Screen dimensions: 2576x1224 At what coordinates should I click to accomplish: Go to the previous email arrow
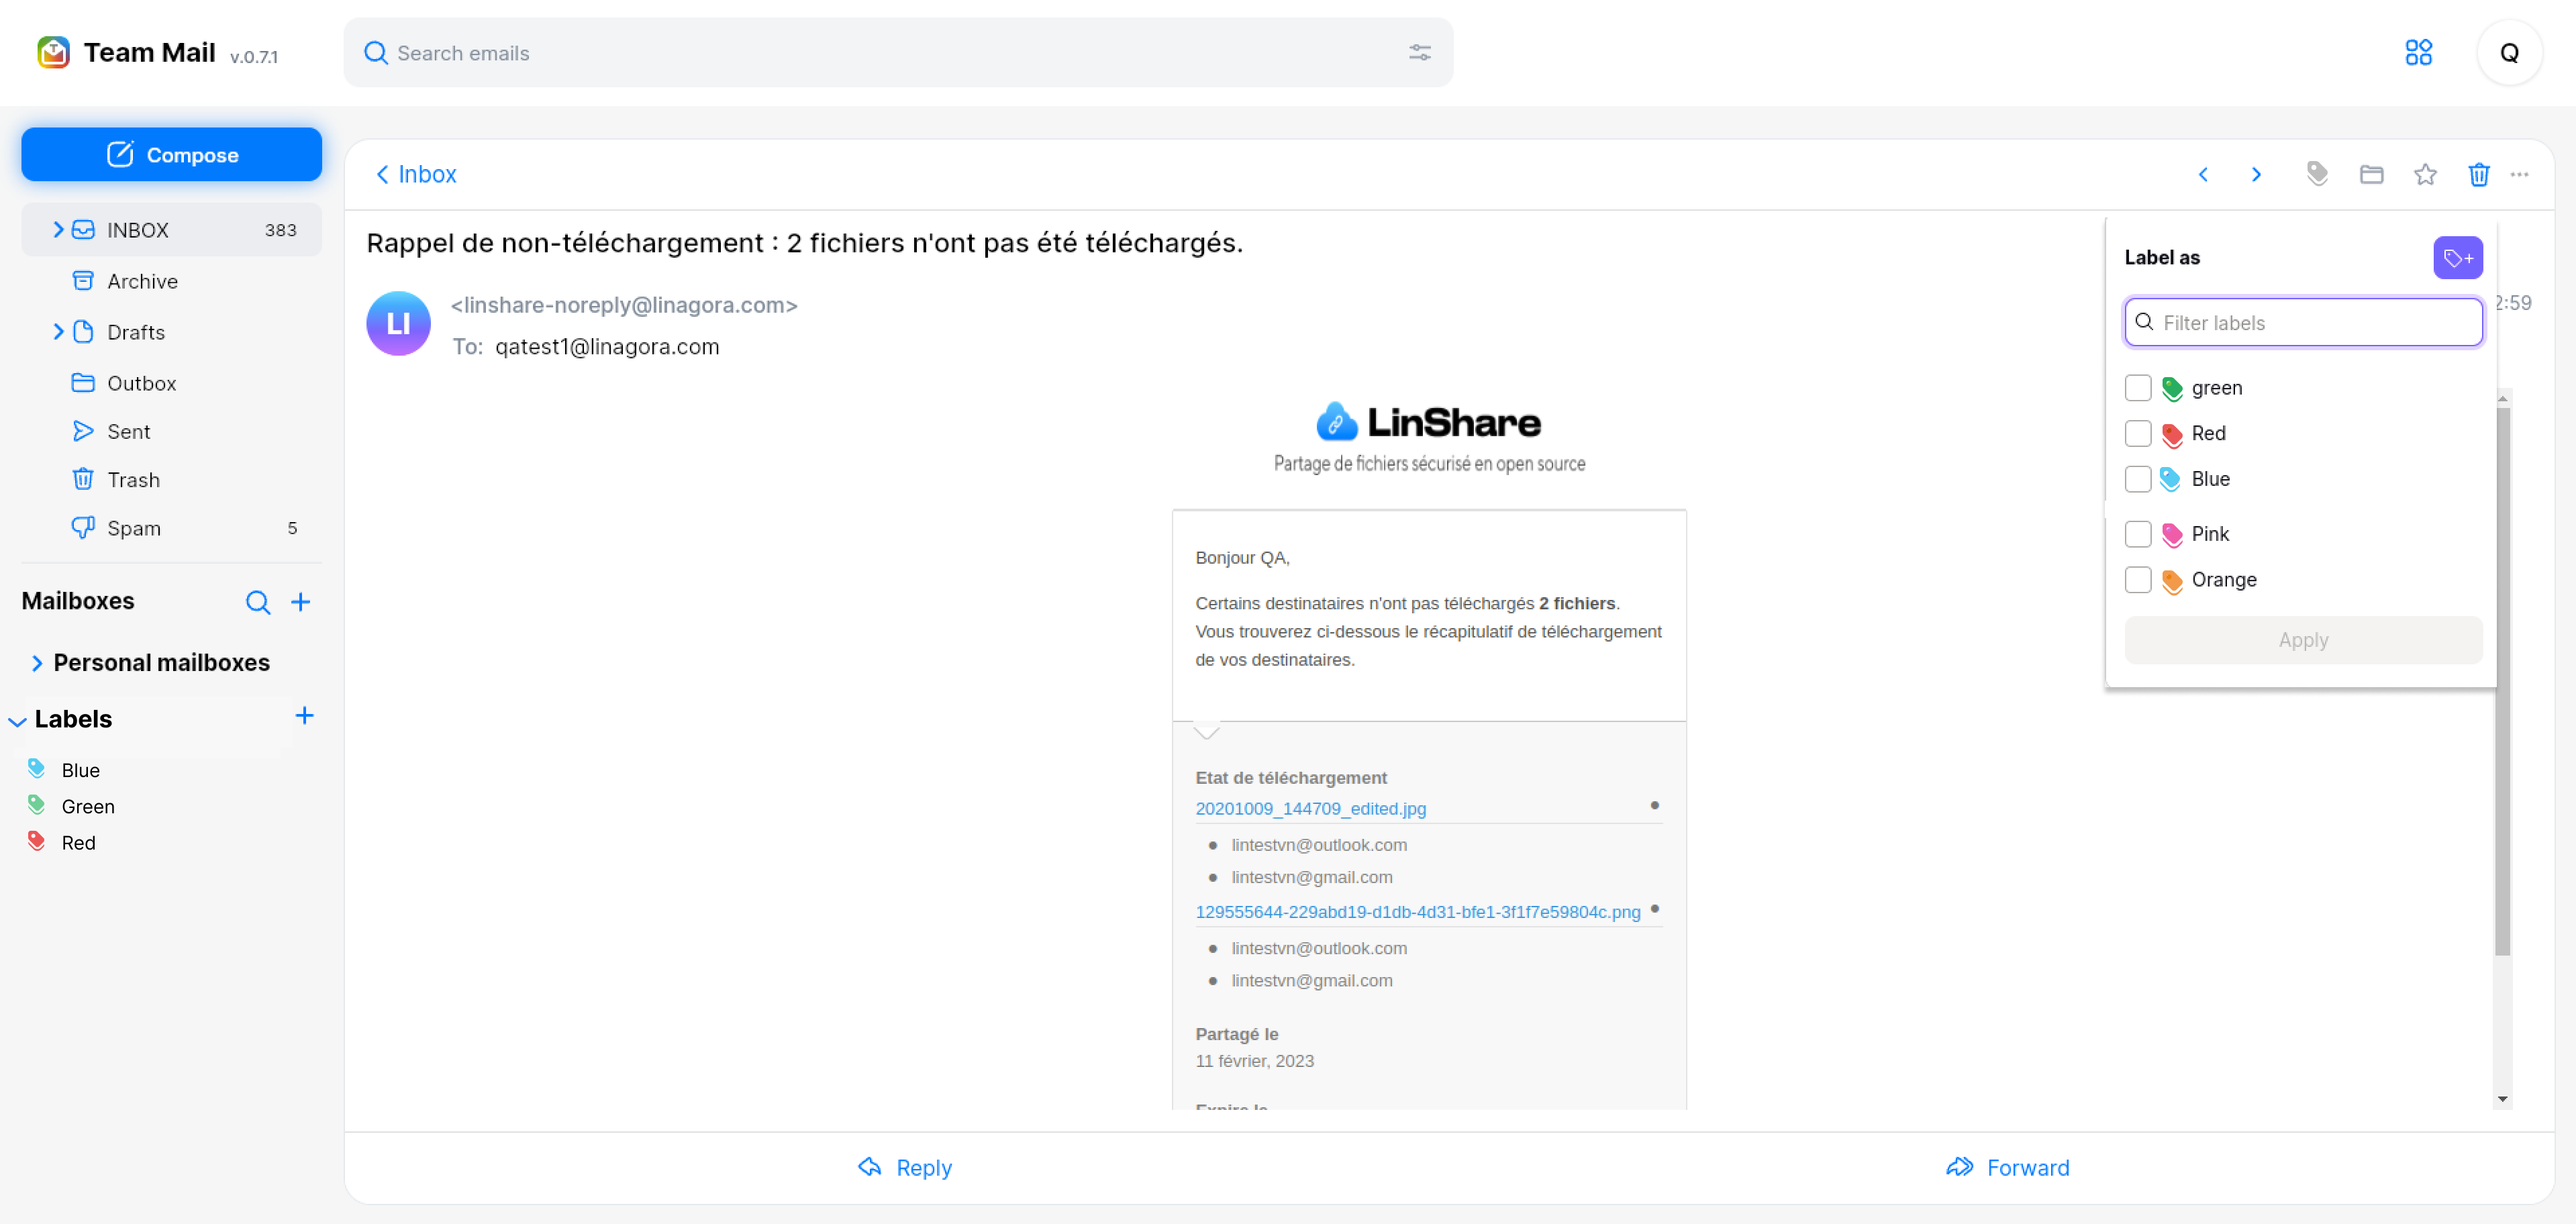click(x=2203, y=174)
